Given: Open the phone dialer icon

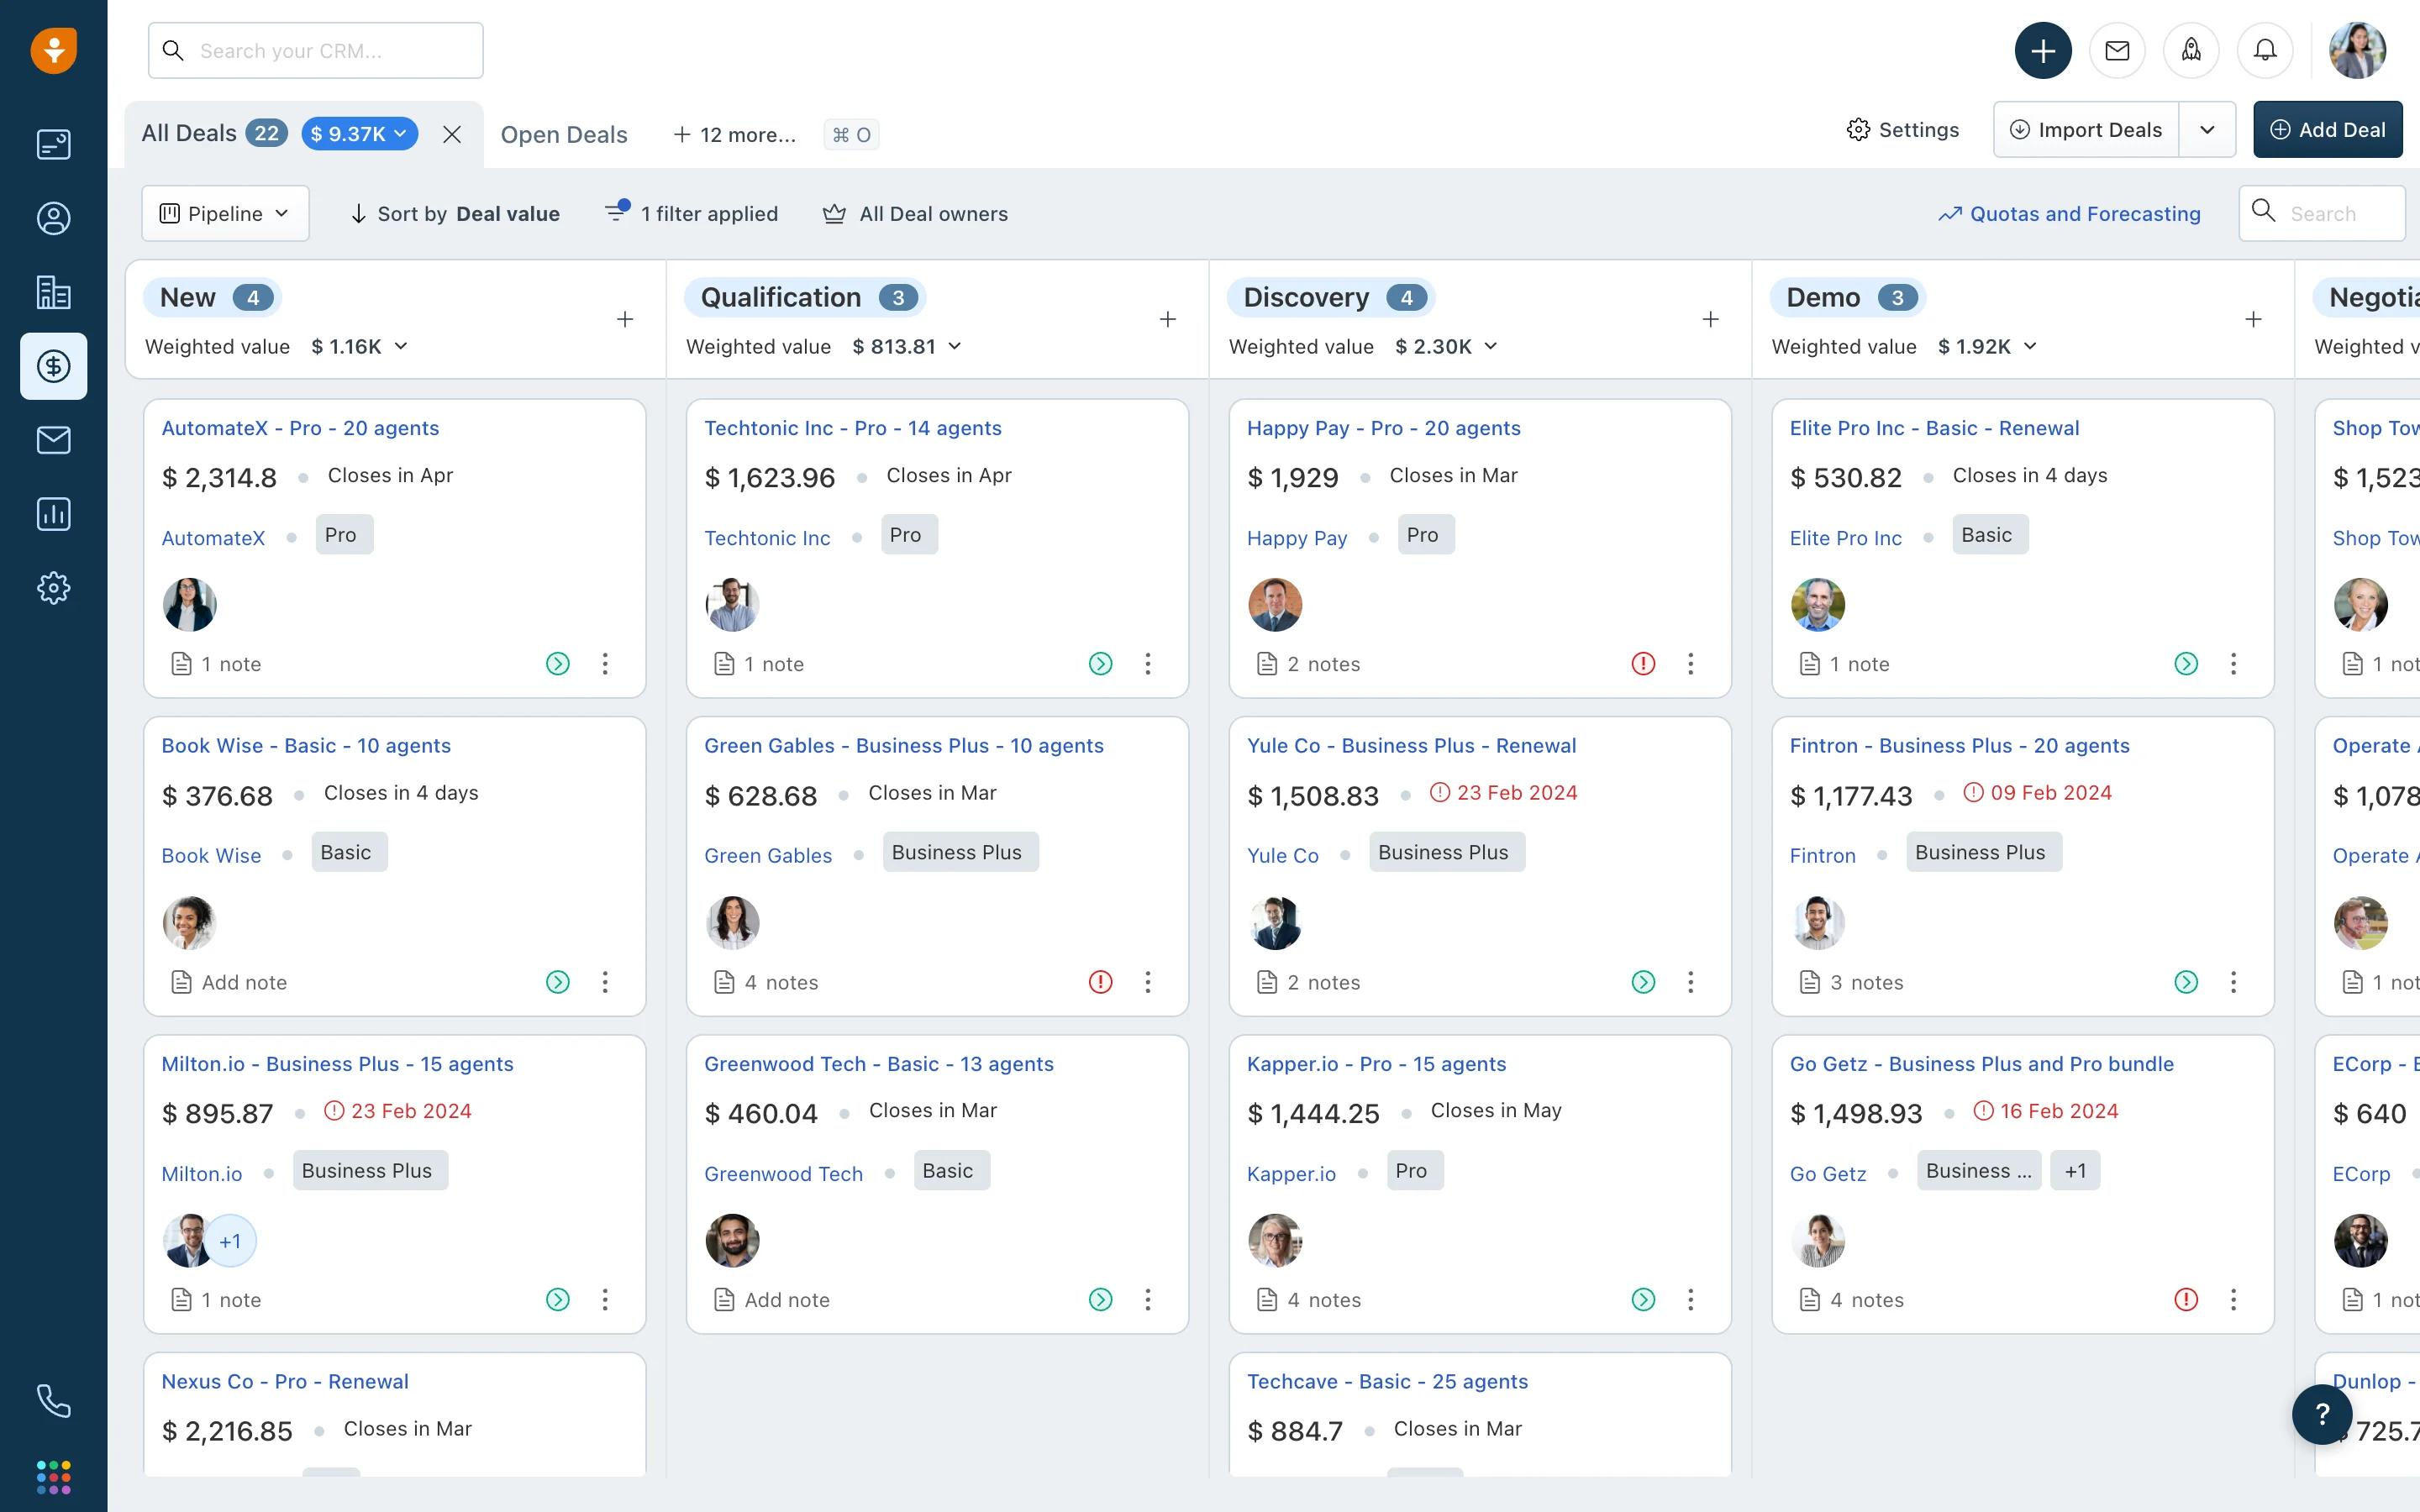Looking at the screenshot, I should (x=53, y=1401).
